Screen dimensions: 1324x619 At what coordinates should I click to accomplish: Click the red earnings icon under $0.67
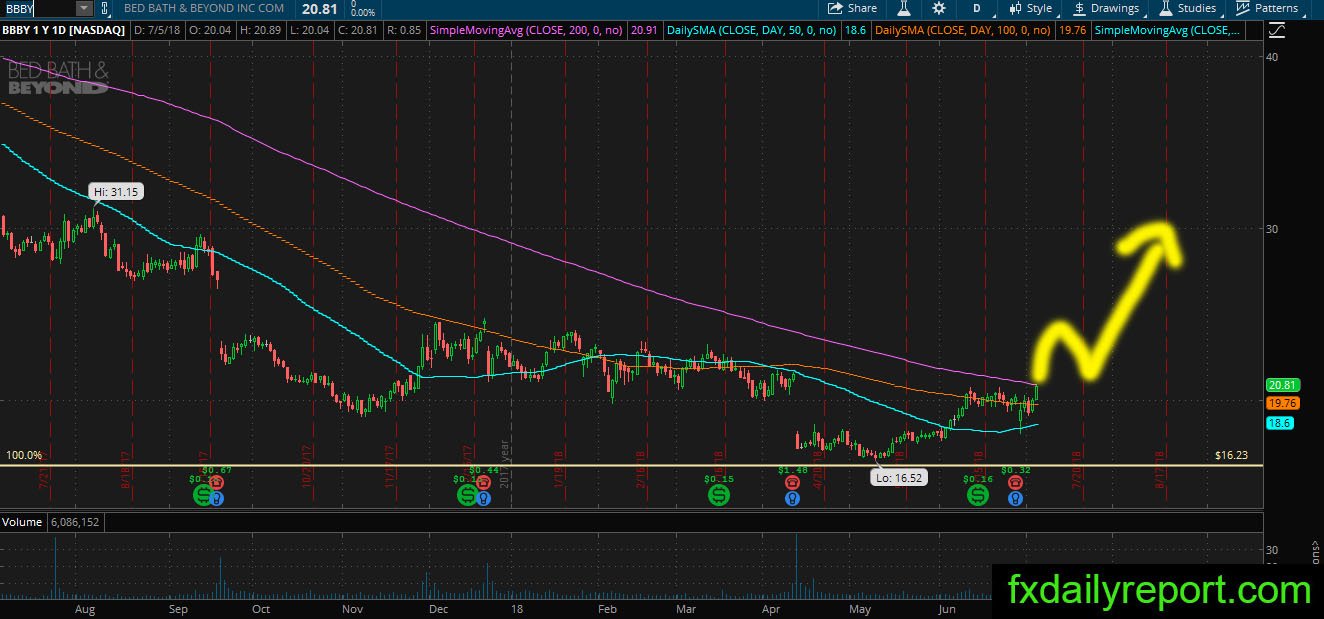(x=217, y=482)
